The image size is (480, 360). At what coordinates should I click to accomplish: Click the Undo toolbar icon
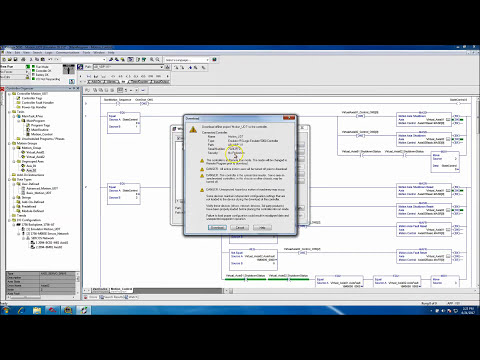(50, 59)
